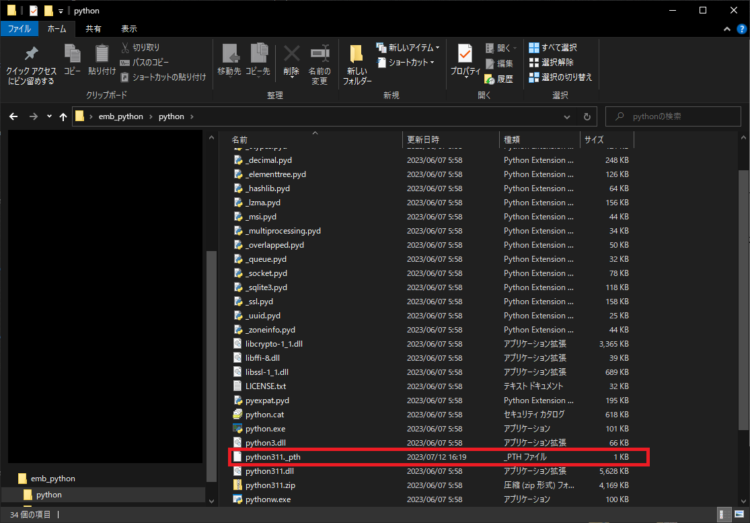Click the Select all icon
The height and width of the screenshot is (523, 750).
click(534, 47)
